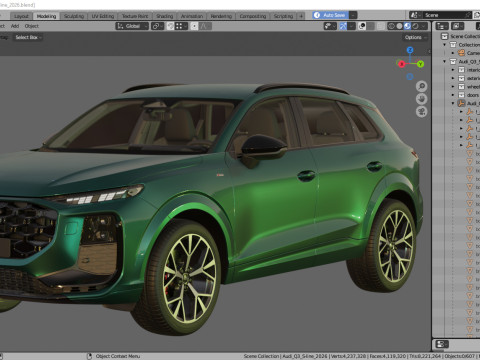Switch to the Sculpting workspace tab

(x=74, y=16)
